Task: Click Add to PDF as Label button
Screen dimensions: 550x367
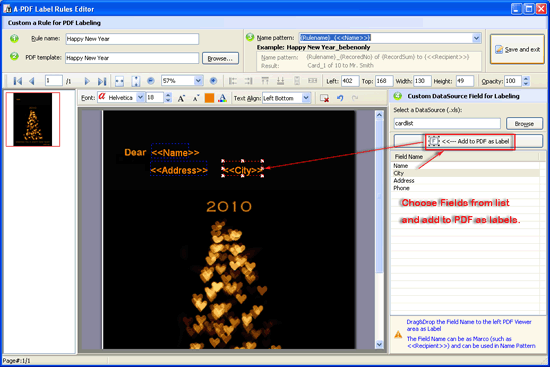Action: click(x=469, y=141)
